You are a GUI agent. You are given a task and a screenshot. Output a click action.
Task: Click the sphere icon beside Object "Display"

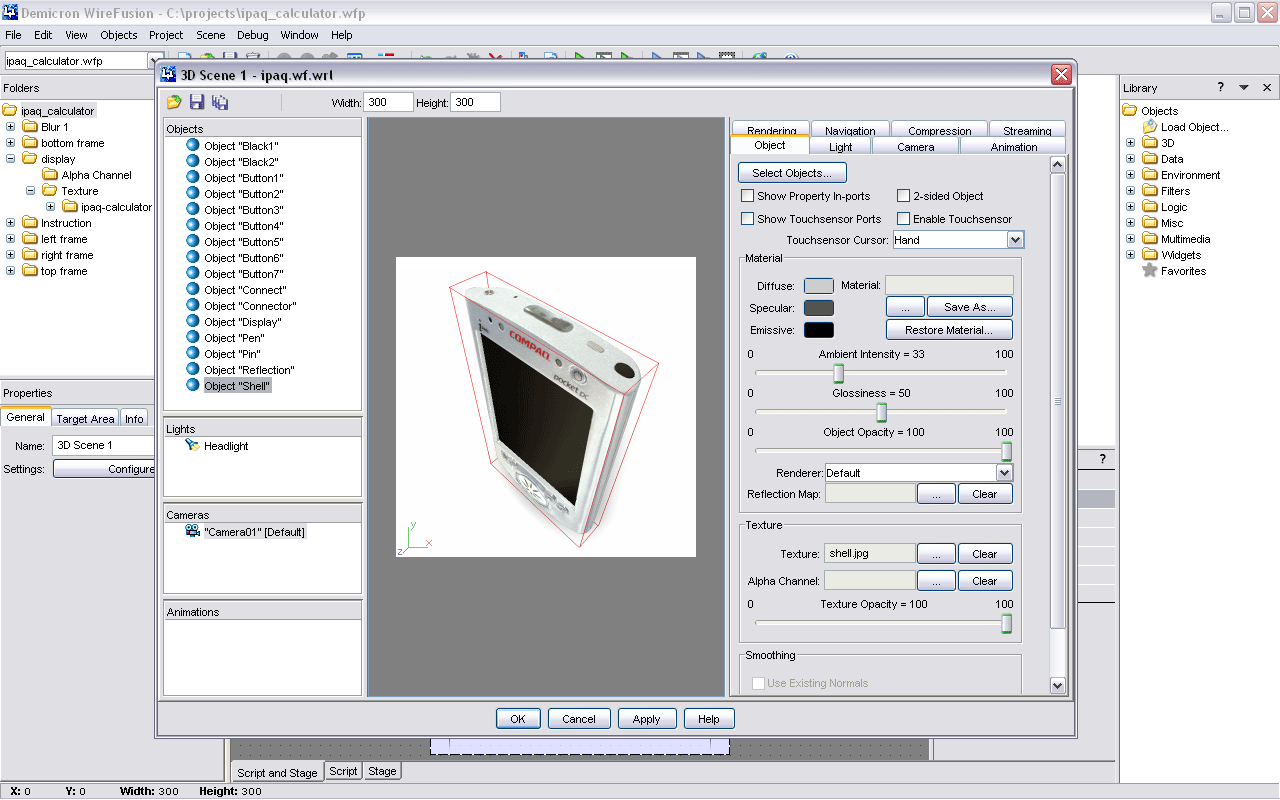[193, 322]
